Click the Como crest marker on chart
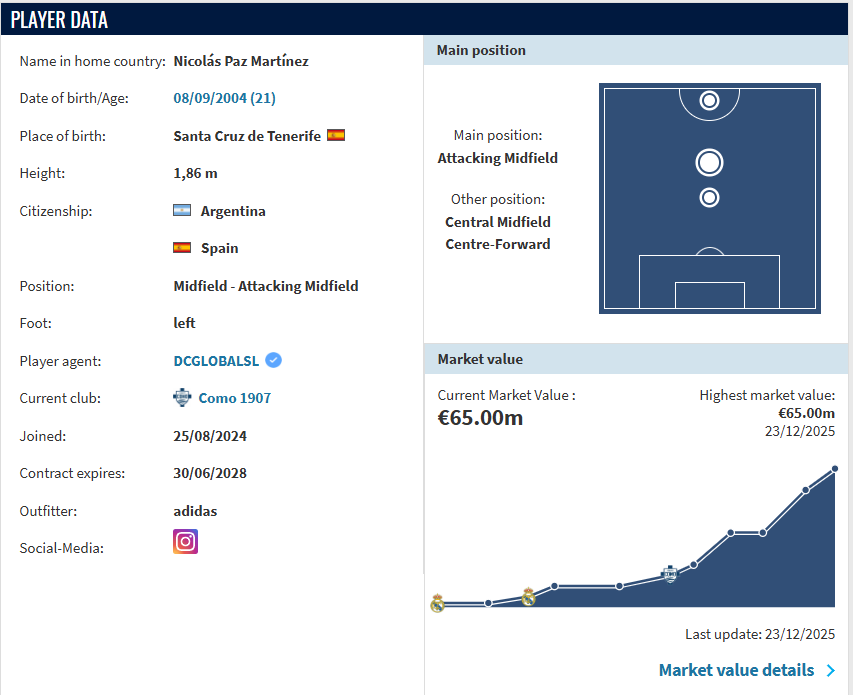The width and height of the screenshot is (853, 695). click(x=670, y=574)
